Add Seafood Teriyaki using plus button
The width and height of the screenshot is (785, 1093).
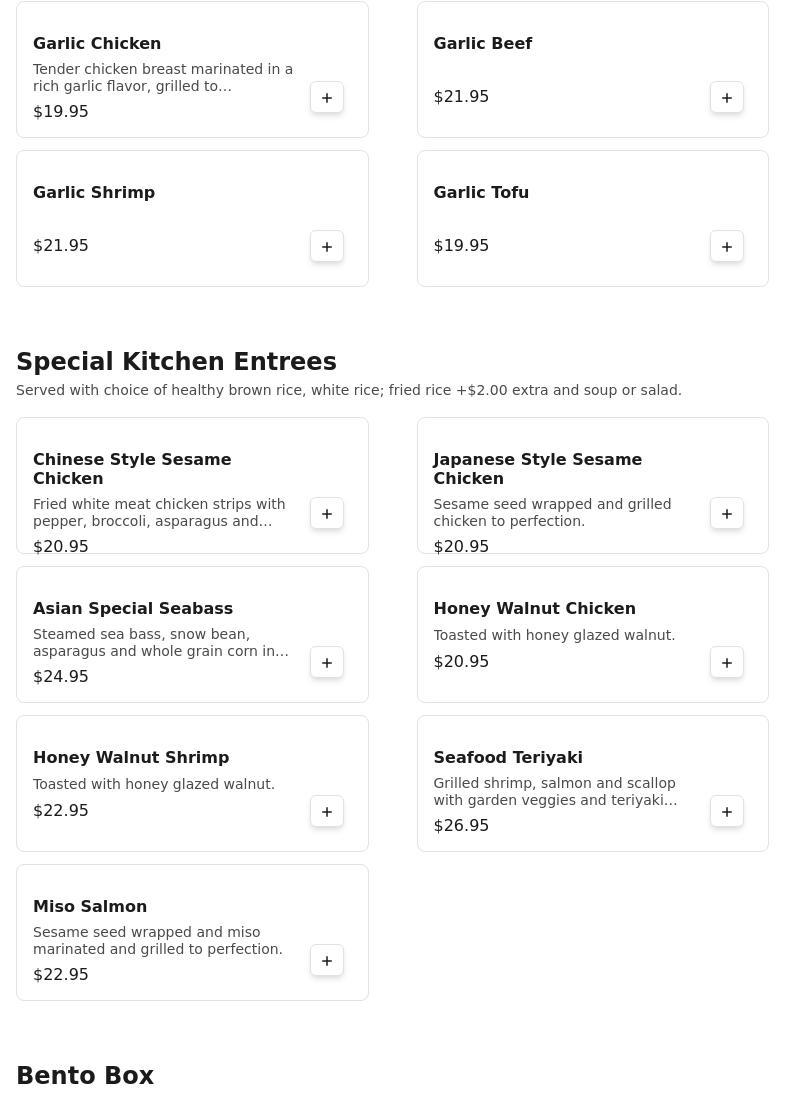pos(726,812)
